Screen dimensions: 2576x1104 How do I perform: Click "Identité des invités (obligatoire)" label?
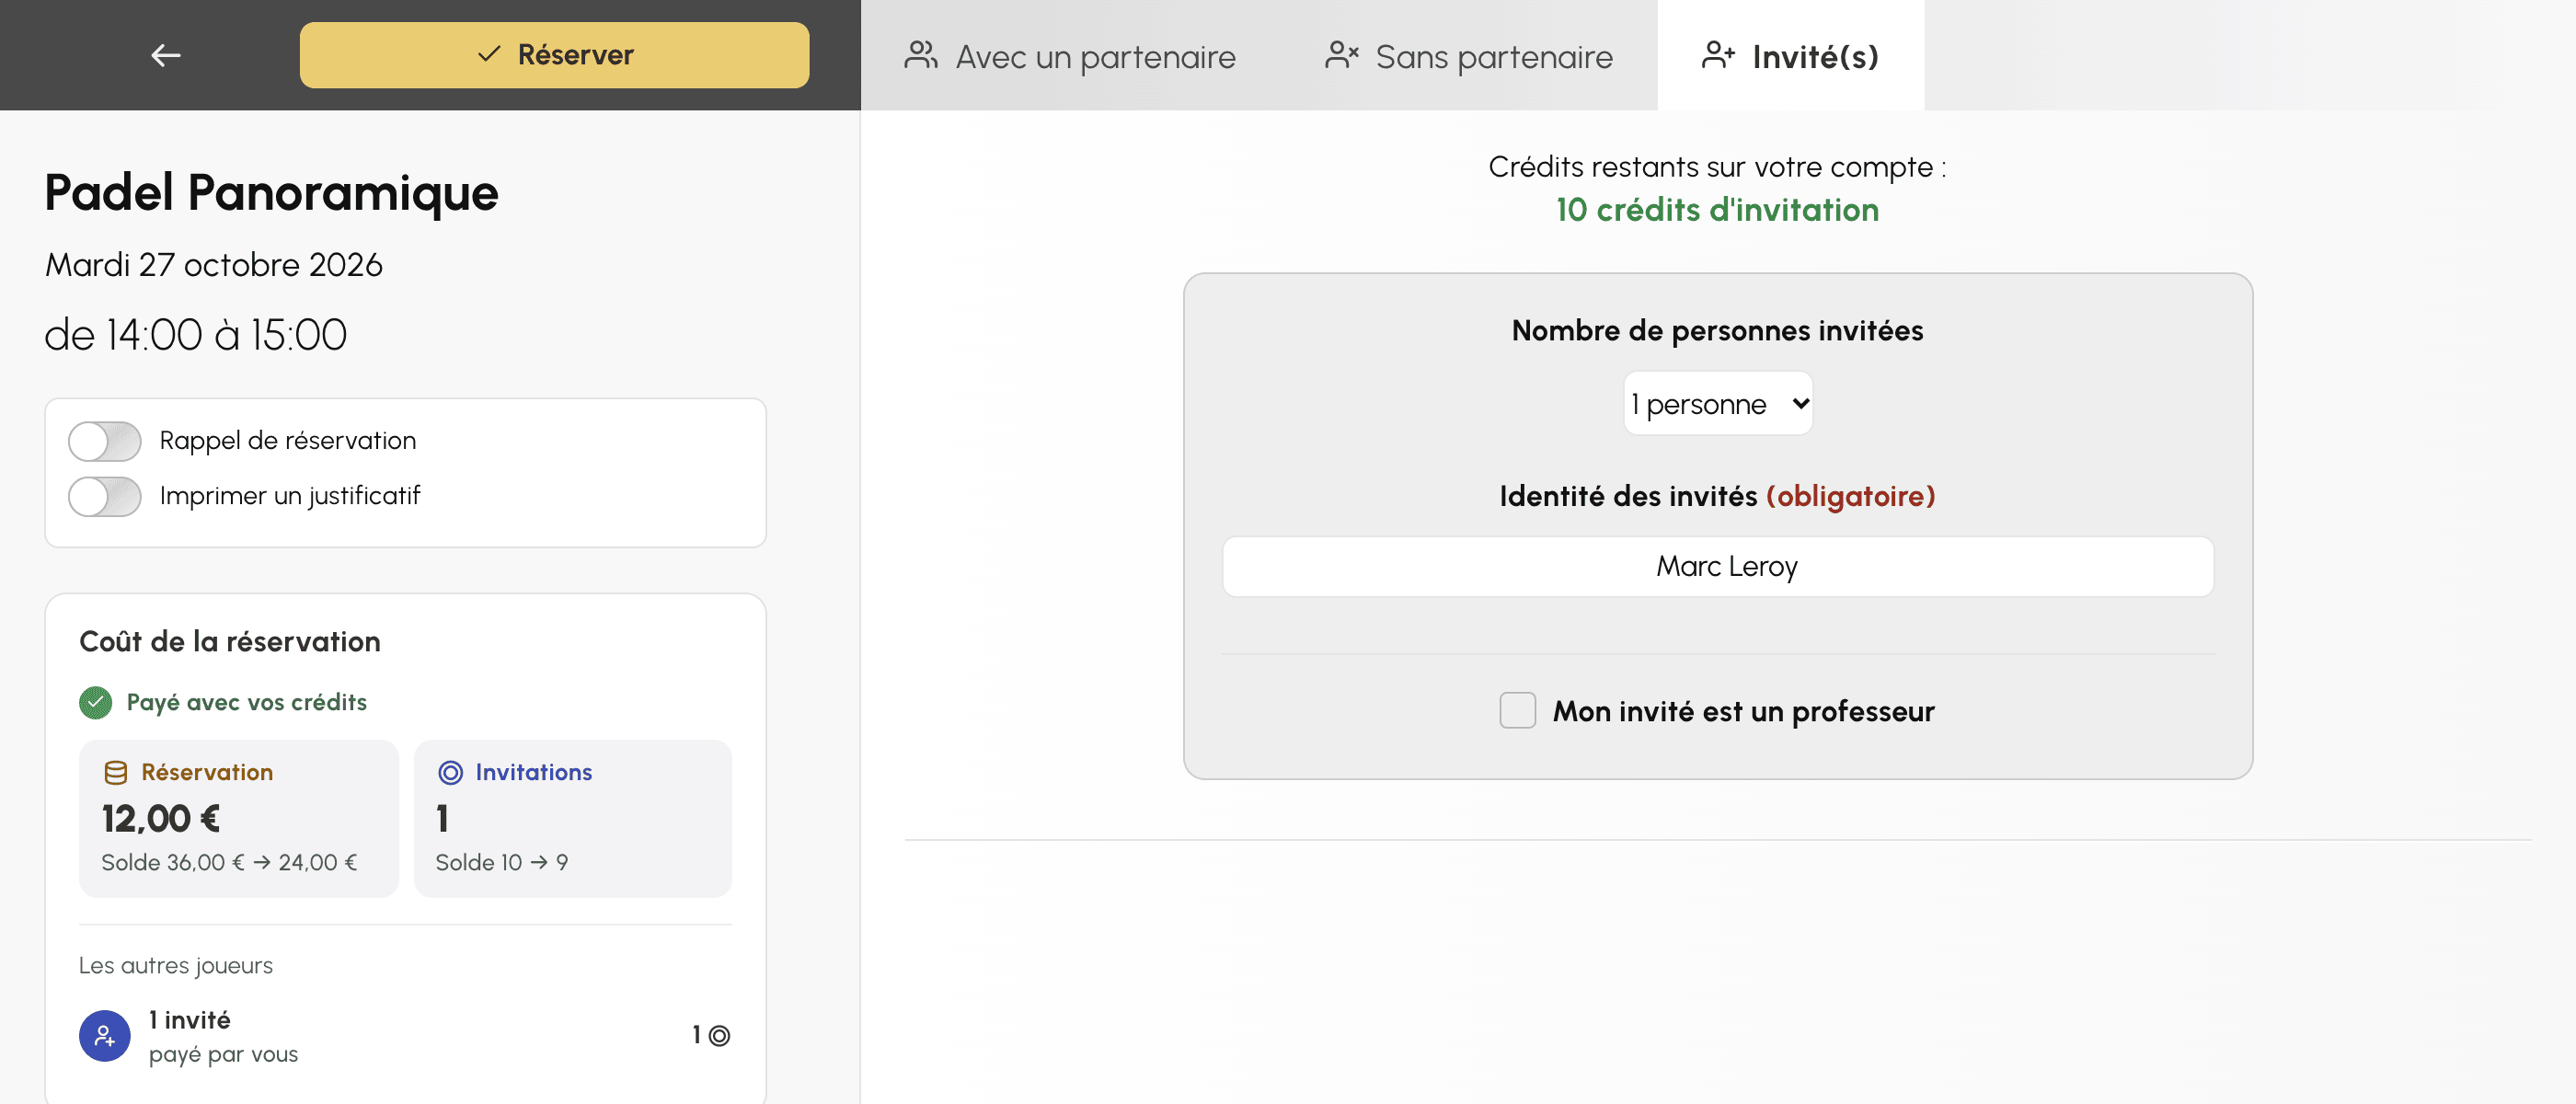tap(1717, 495)
